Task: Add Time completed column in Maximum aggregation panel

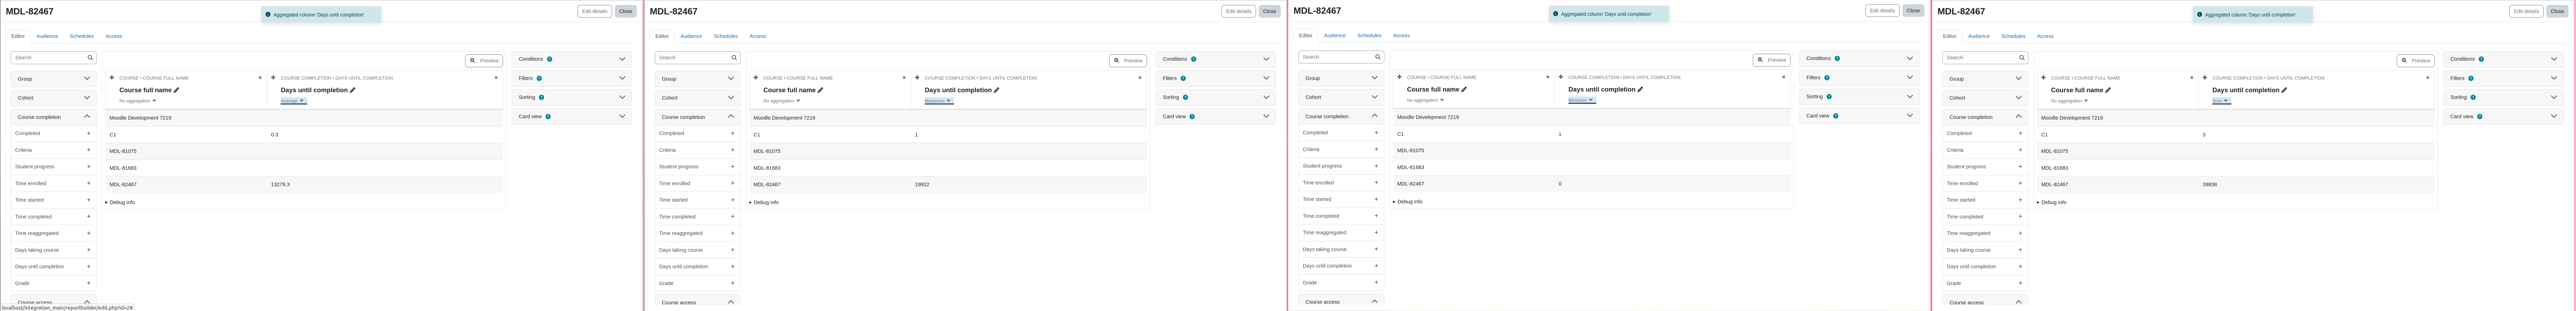Action: [x=732, y=217]
